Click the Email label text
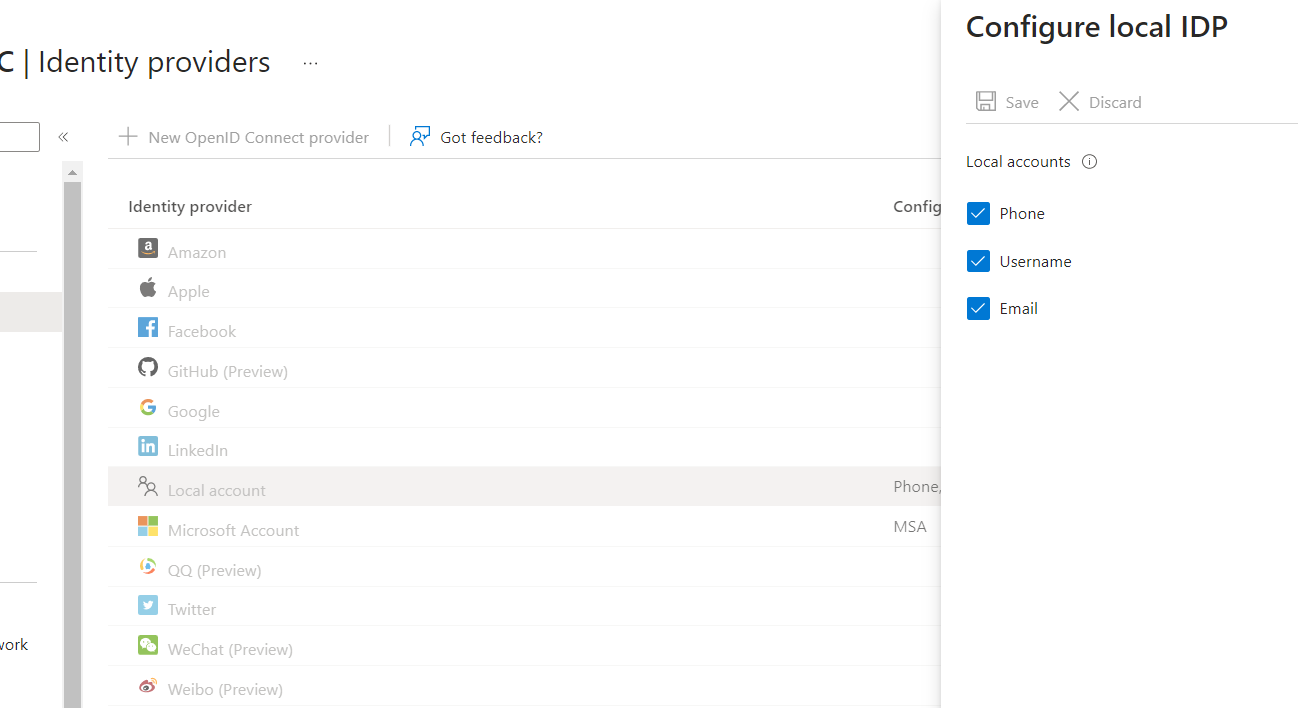The width and height of the screenshot is (1298, 708). 1019,309
